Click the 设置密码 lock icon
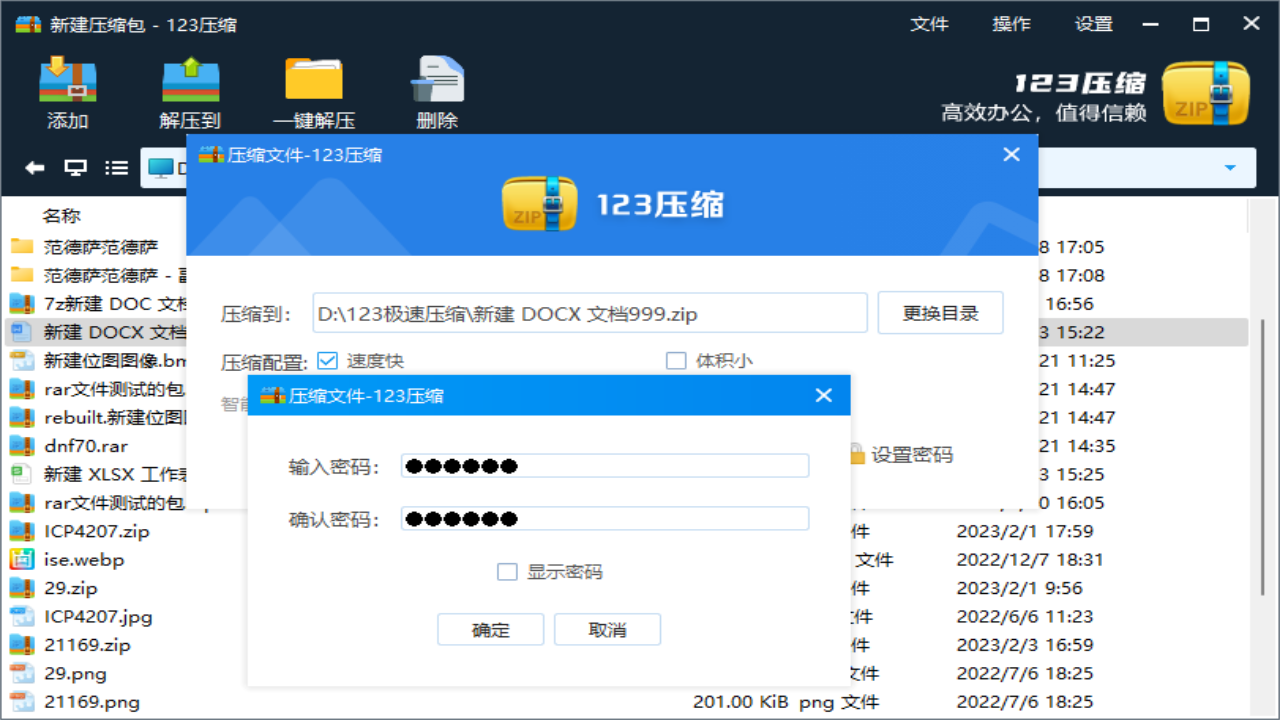This screenshot has height=720, width=1280. click(x=856, y=454)
